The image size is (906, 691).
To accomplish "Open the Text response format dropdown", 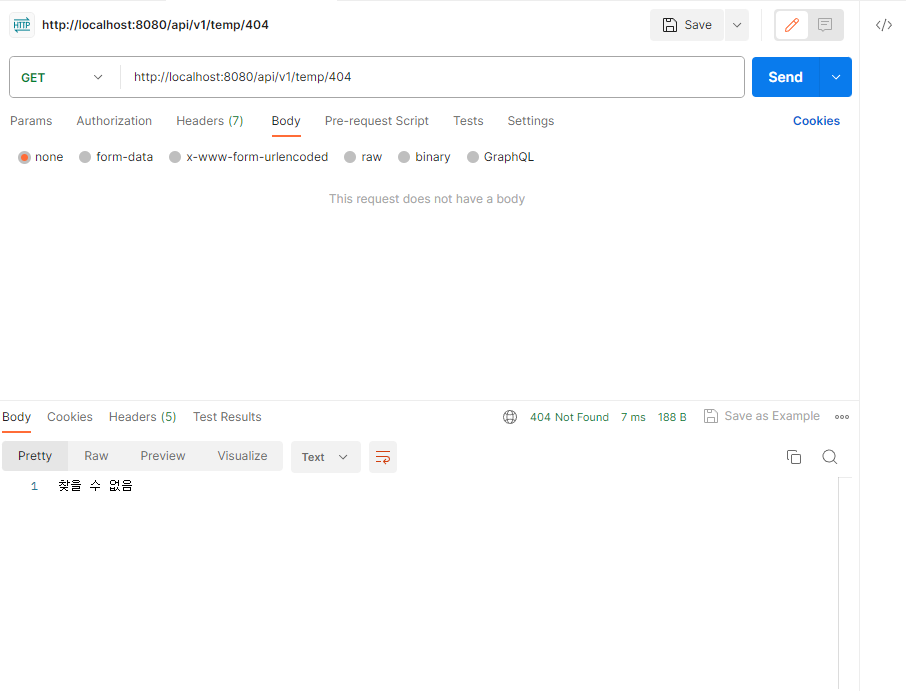I will click(x=326, y=457).
